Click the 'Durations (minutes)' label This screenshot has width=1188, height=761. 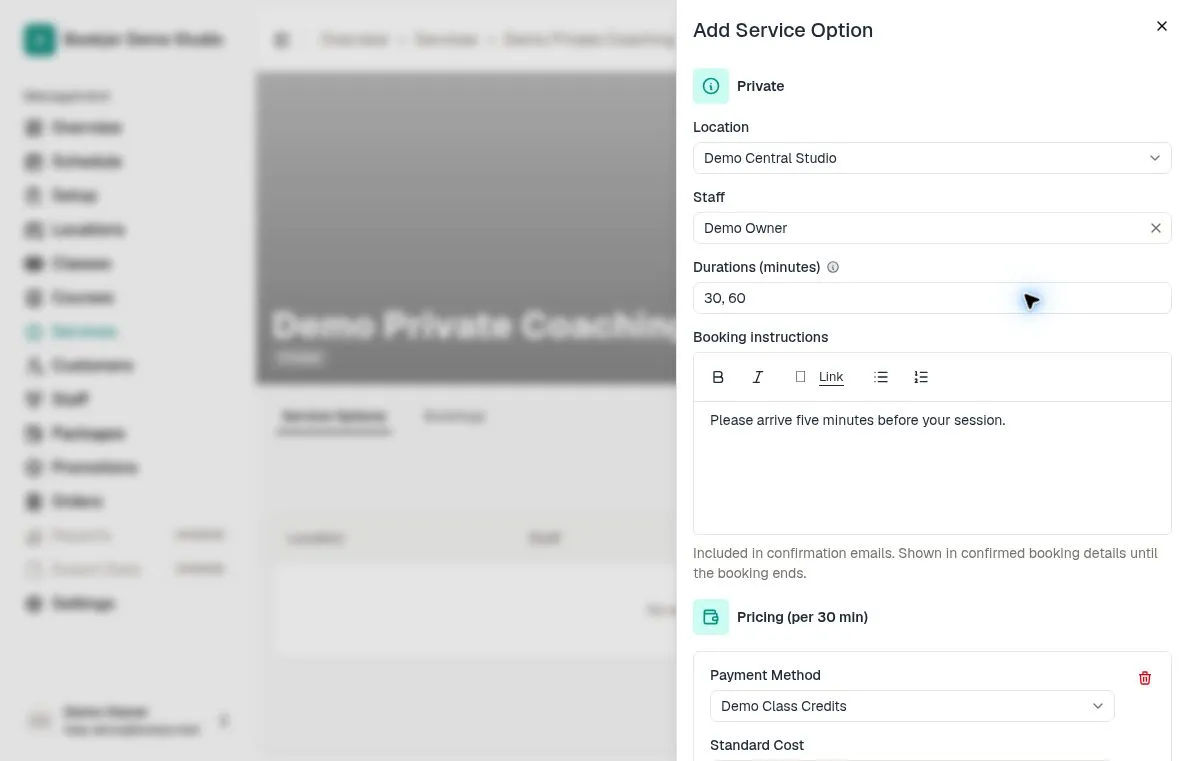(x=756, y=267)
